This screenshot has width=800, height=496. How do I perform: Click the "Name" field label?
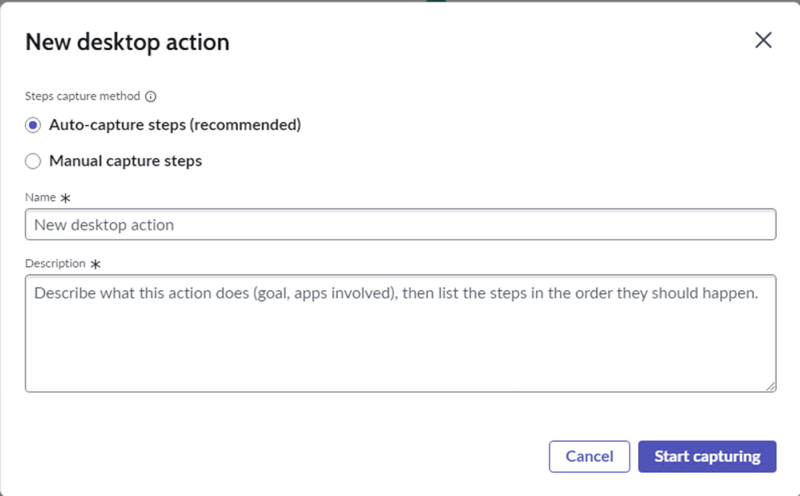(x=40, y=197)
